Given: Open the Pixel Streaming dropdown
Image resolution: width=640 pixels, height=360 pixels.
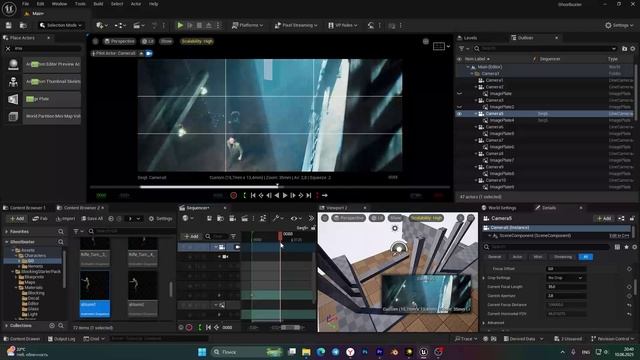Looking at the screenshot, I should (296, 25).
